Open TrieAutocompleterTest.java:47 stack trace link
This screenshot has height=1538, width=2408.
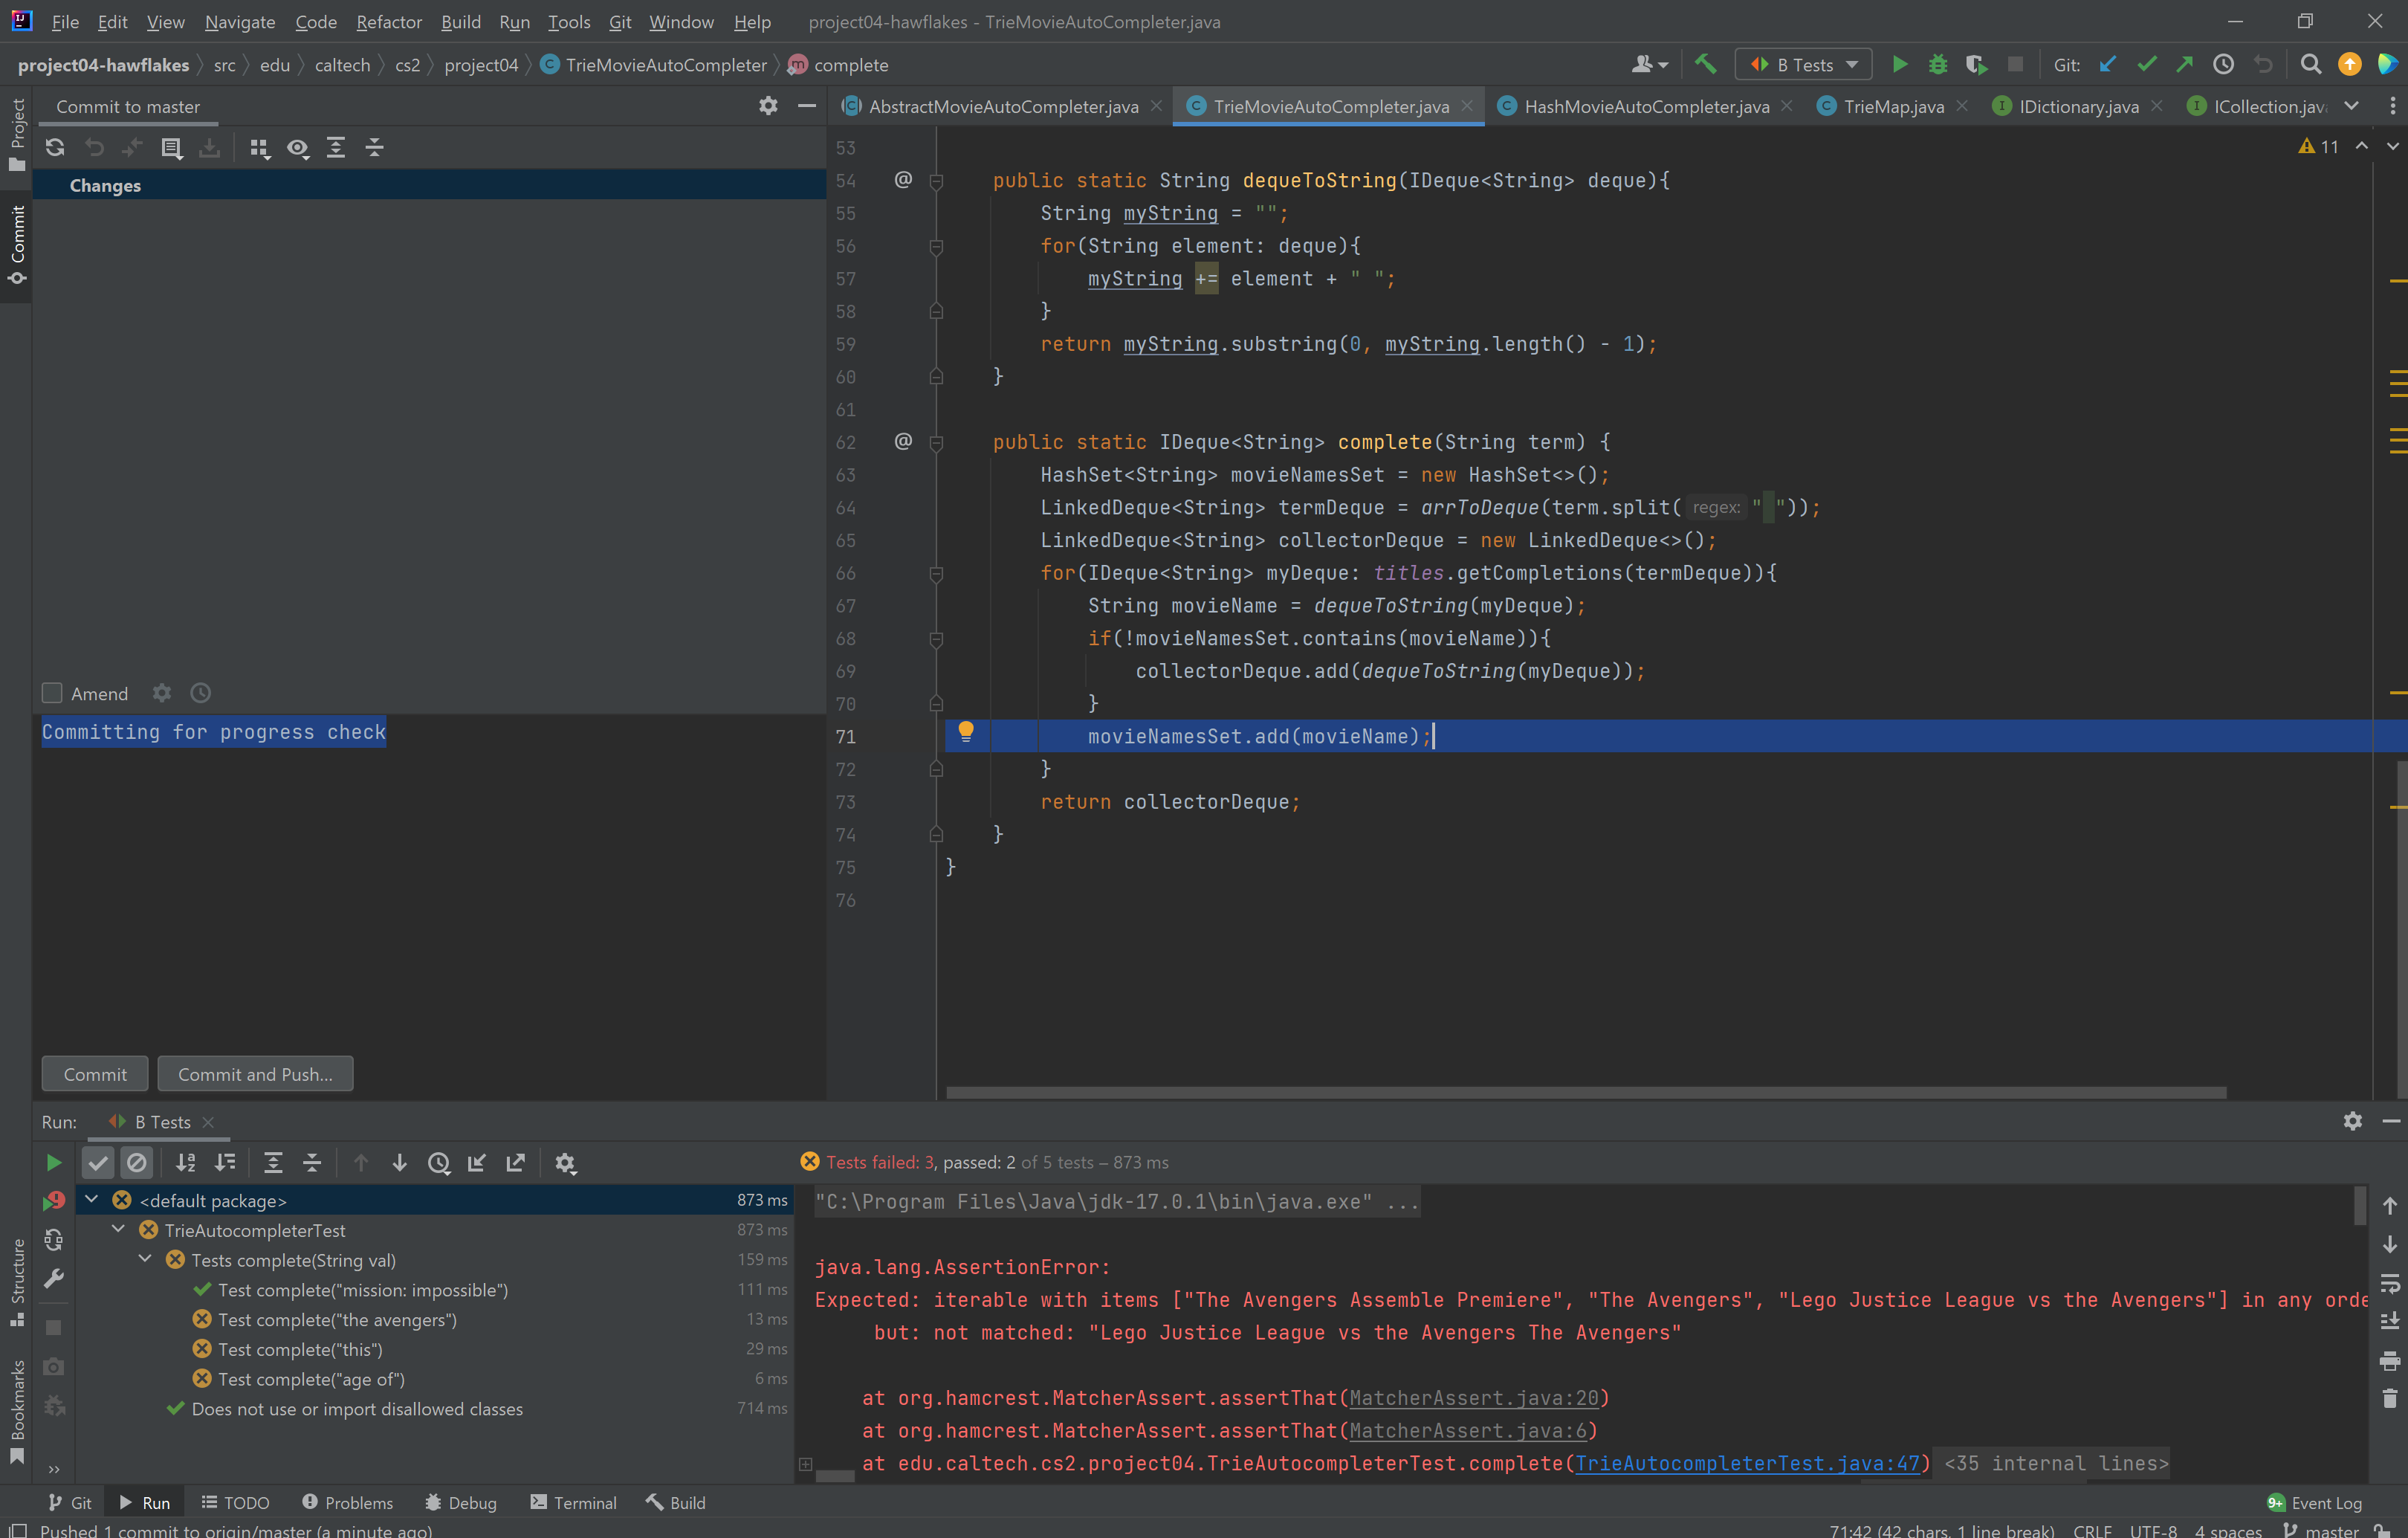click(x=1747, y=1463)
